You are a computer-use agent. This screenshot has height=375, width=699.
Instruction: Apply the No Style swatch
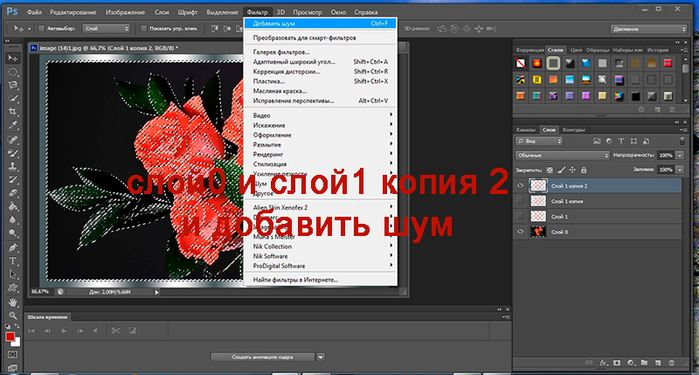[x=521, y=63]
